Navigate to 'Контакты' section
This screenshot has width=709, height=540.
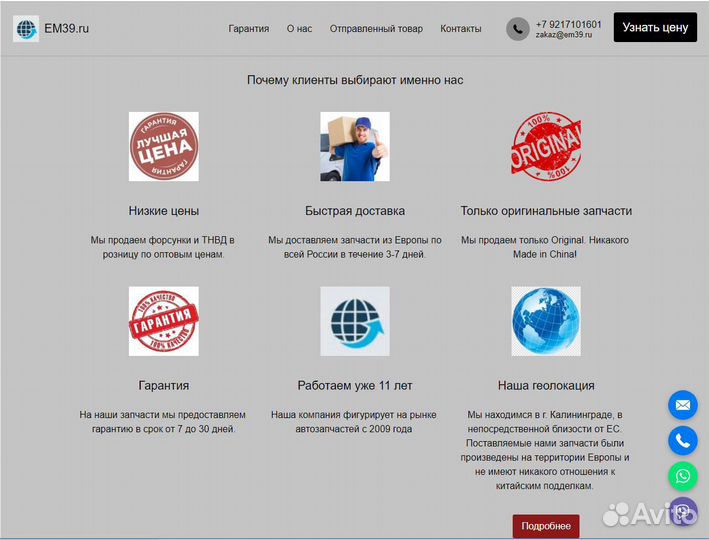coord(460,29)
